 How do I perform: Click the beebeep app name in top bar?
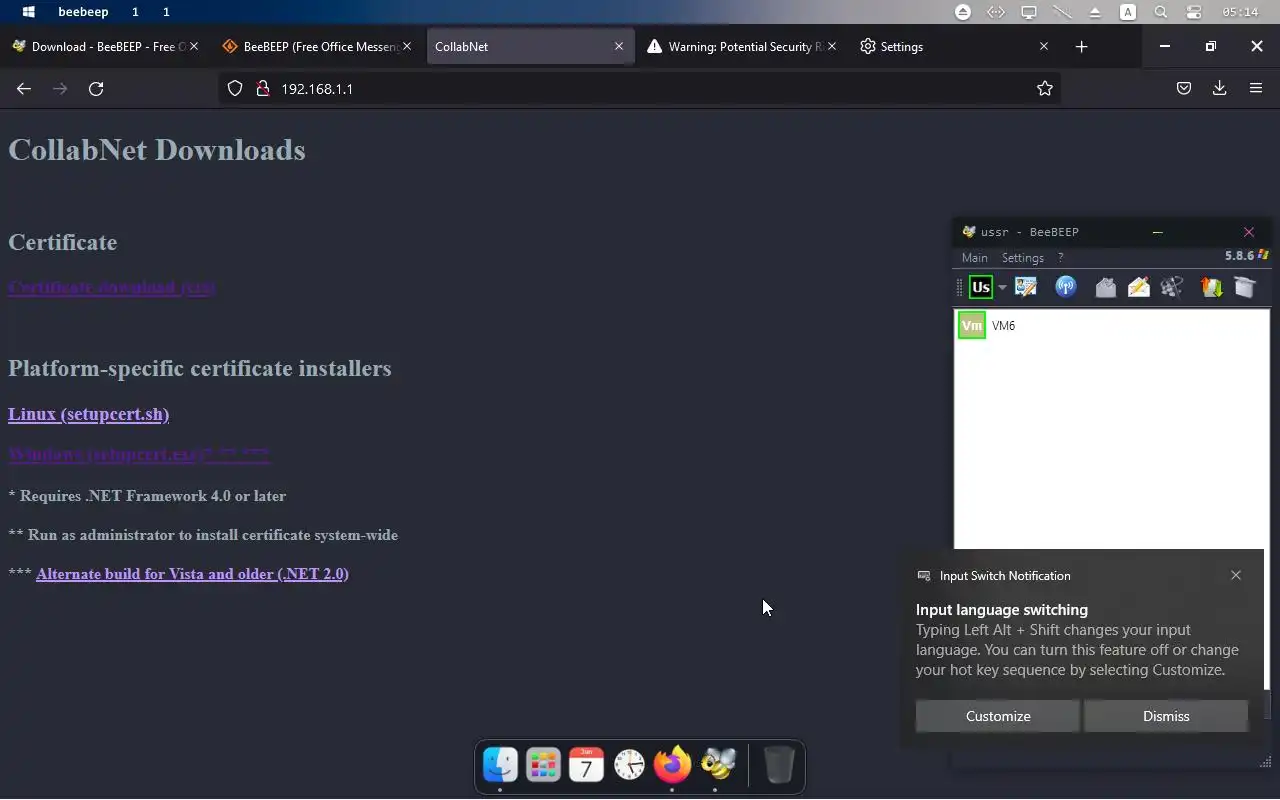click(83, 12)
